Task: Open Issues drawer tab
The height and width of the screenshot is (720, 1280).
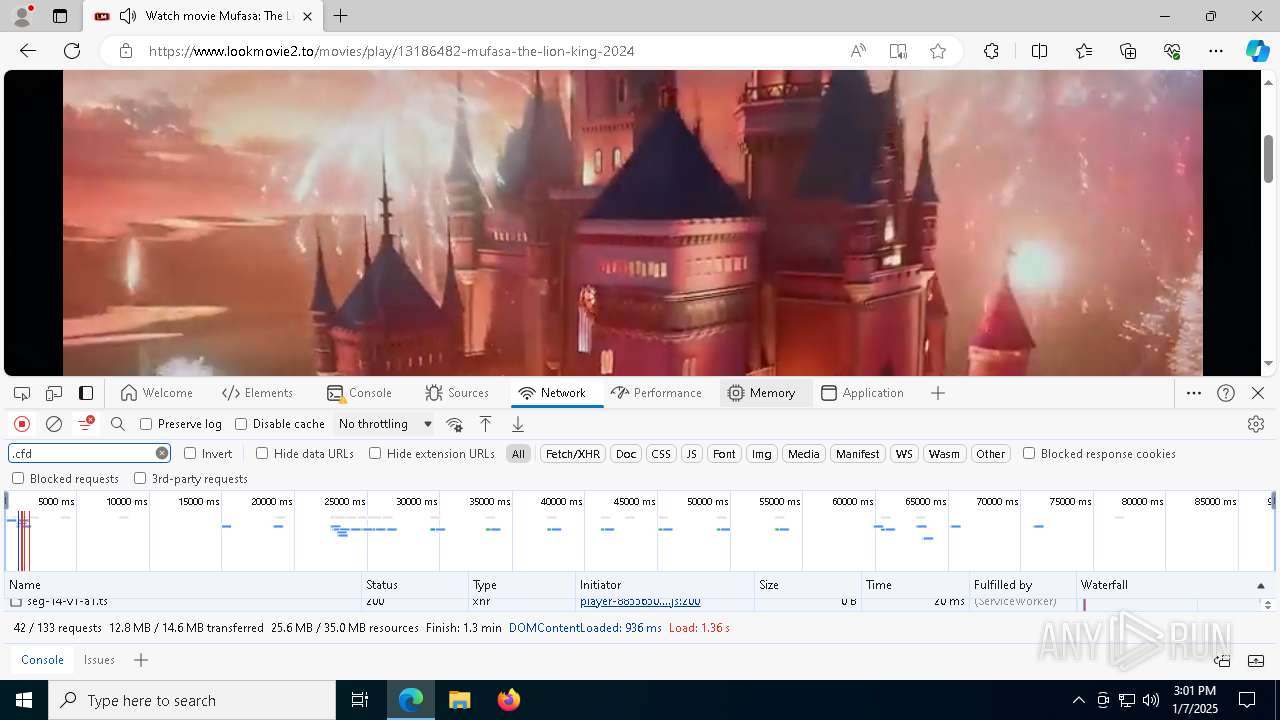Action: [99, 660]
